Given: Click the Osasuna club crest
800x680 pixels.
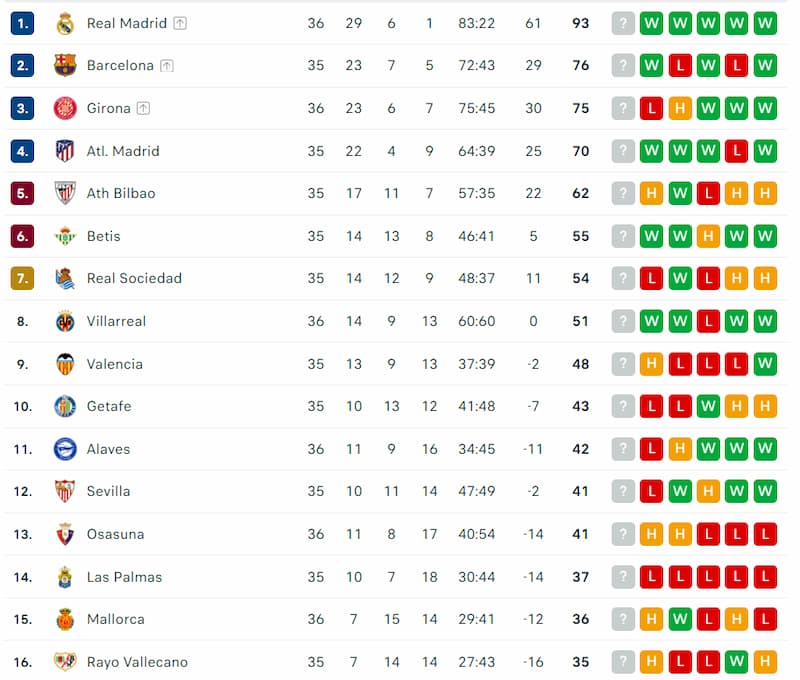Looking at the screenshot, I should [x=65, y=534].
